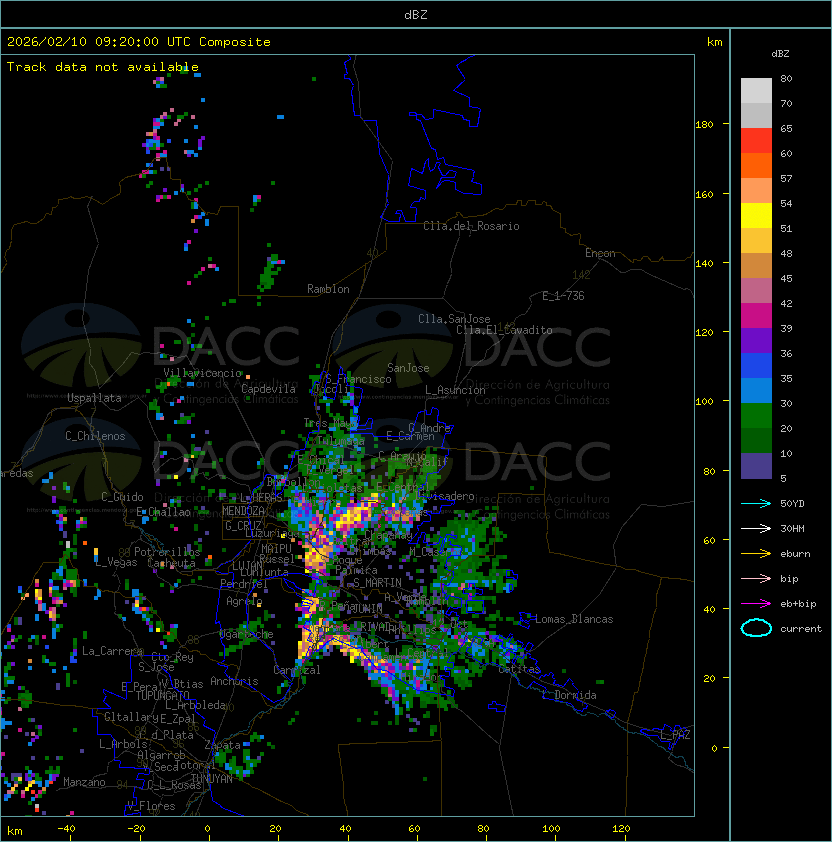Pick the bright yellow swatch in the dBZ scale
The height and width of the screenshot is (842, 832).
tap(756, 216)
